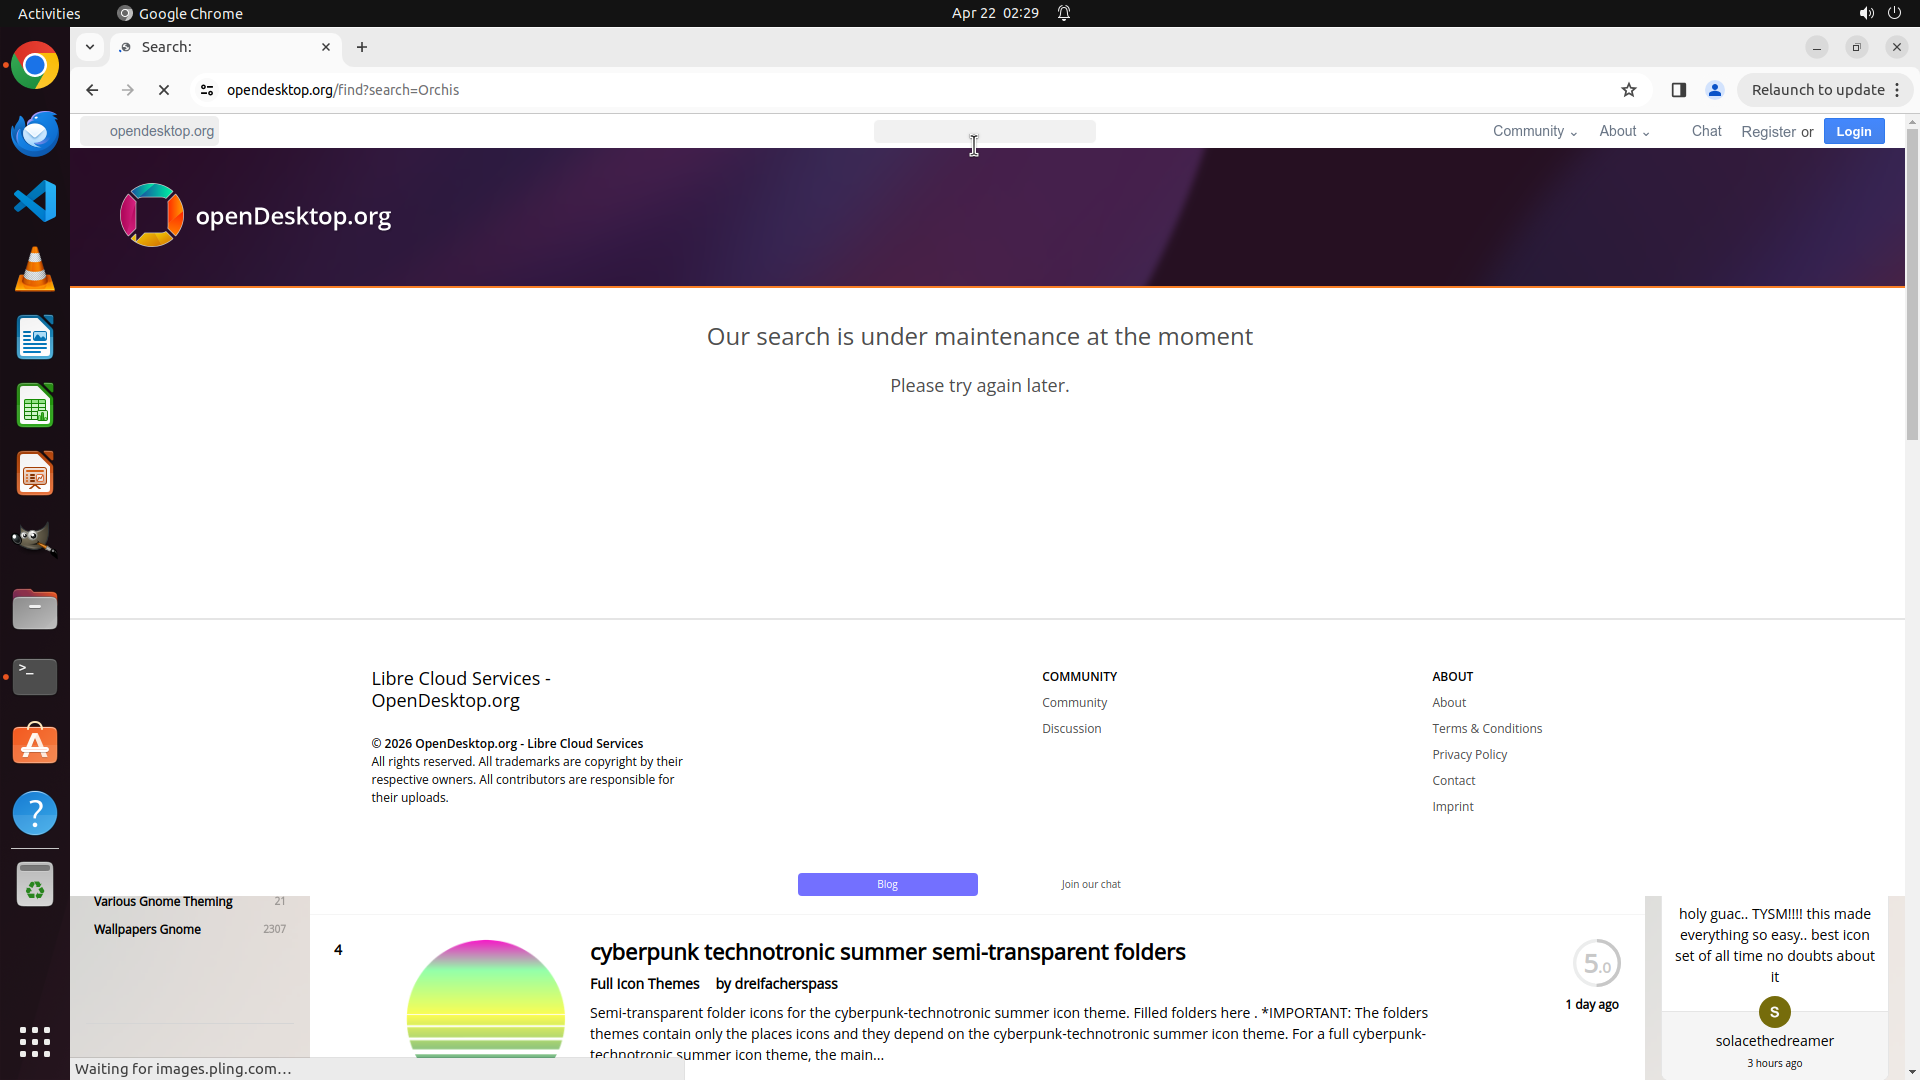Click the page search input field
Image resolution: width=1920 pixels, height=1080 pixels.
click(x=984, y=131)
